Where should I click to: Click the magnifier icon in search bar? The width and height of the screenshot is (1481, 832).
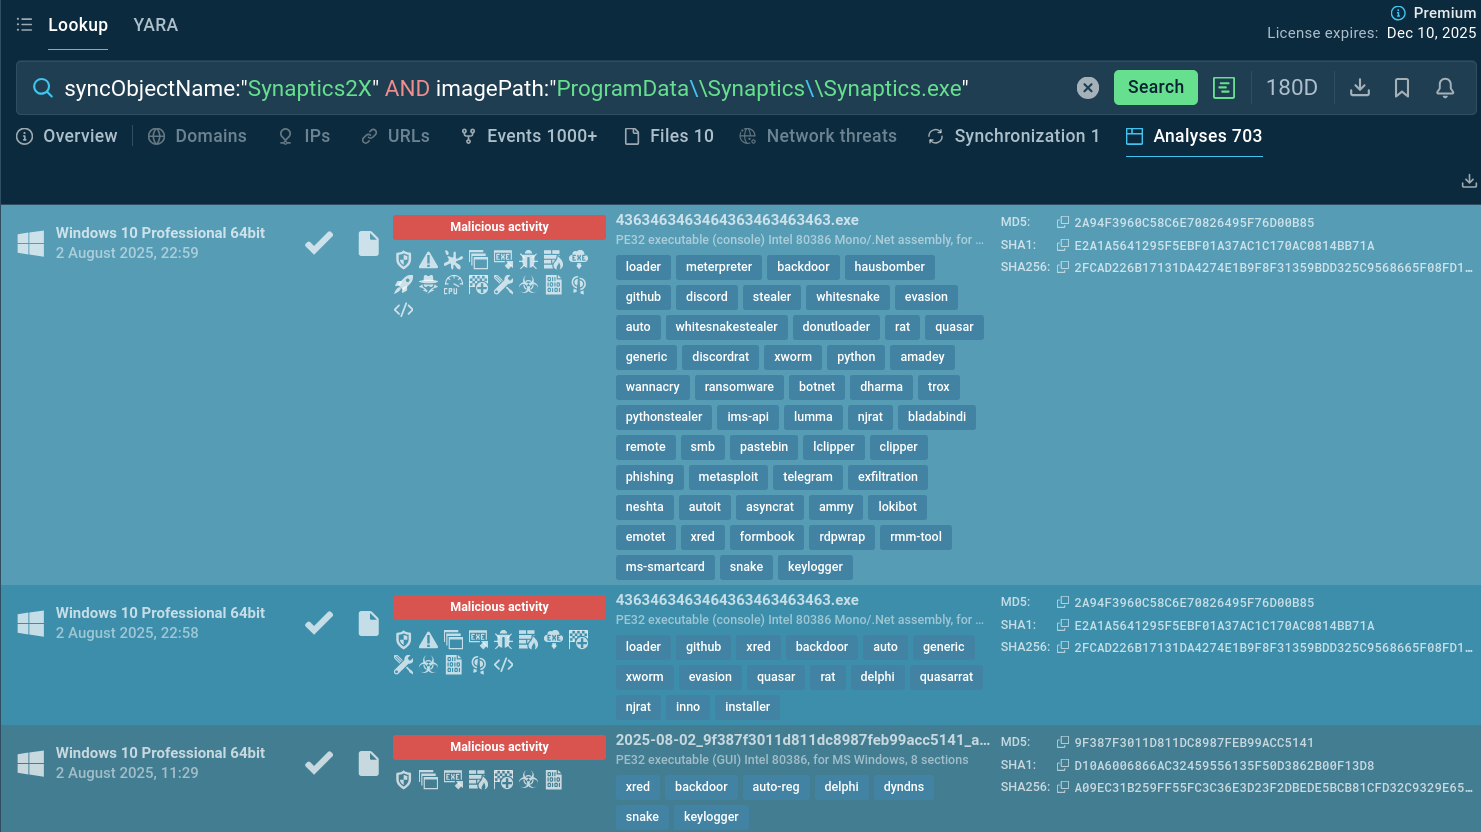pos(43,88)
